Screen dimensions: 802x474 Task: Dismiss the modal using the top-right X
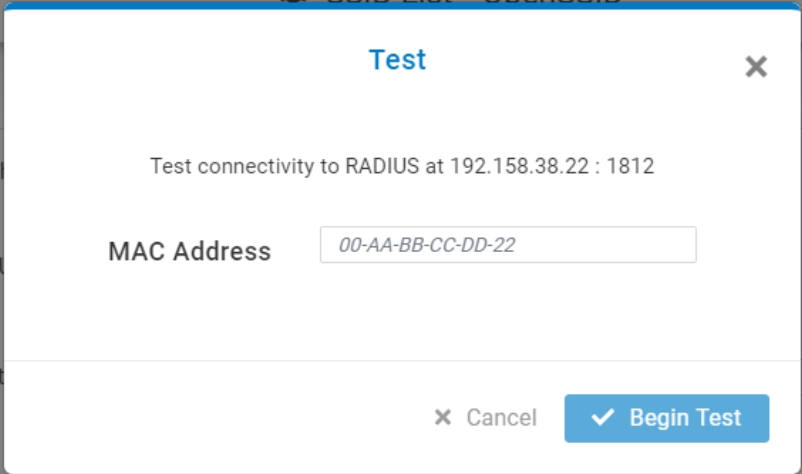pyautogui.click(x=756, y=67)
